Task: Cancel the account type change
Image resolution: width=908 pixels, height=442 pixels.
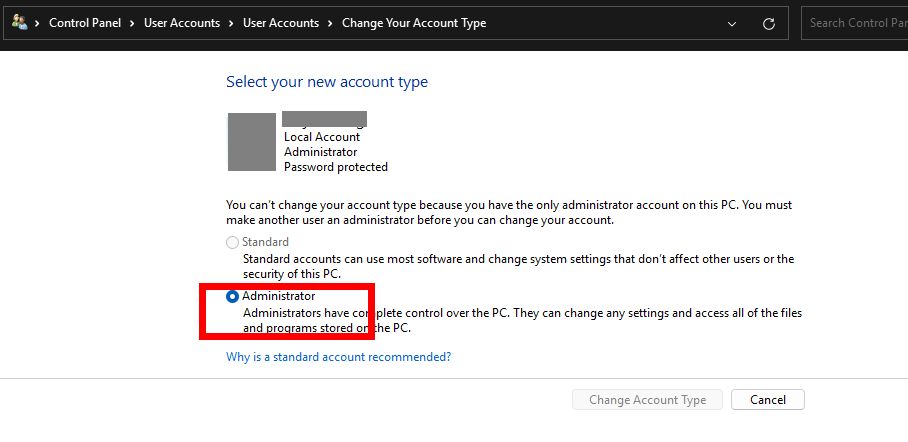Action: pyautogui.click(x=767, y=400)
